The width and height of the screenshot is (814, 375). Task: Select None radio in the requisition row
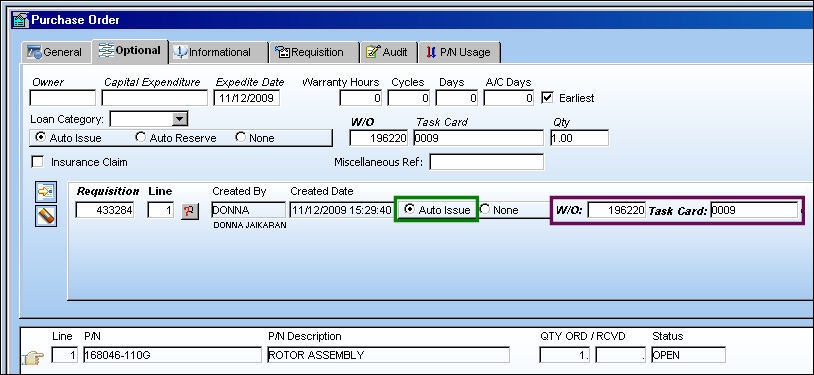[x=484, y=209]
